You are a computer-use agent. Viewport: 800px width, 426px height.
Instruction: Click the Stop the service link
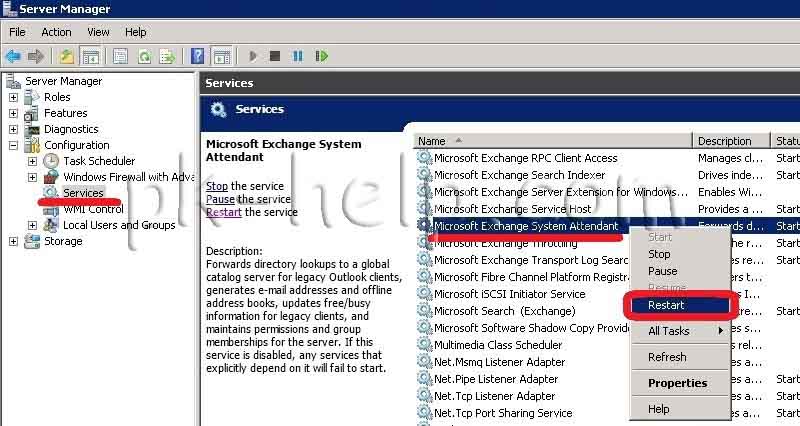click(217, 186)
